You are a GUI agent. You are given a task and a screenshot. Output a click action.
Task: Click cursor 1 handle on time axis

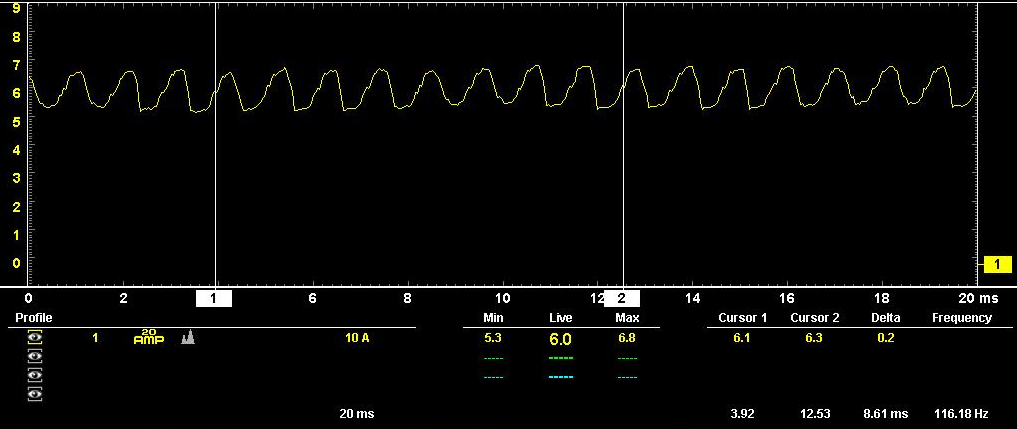[x=214, y=298]
